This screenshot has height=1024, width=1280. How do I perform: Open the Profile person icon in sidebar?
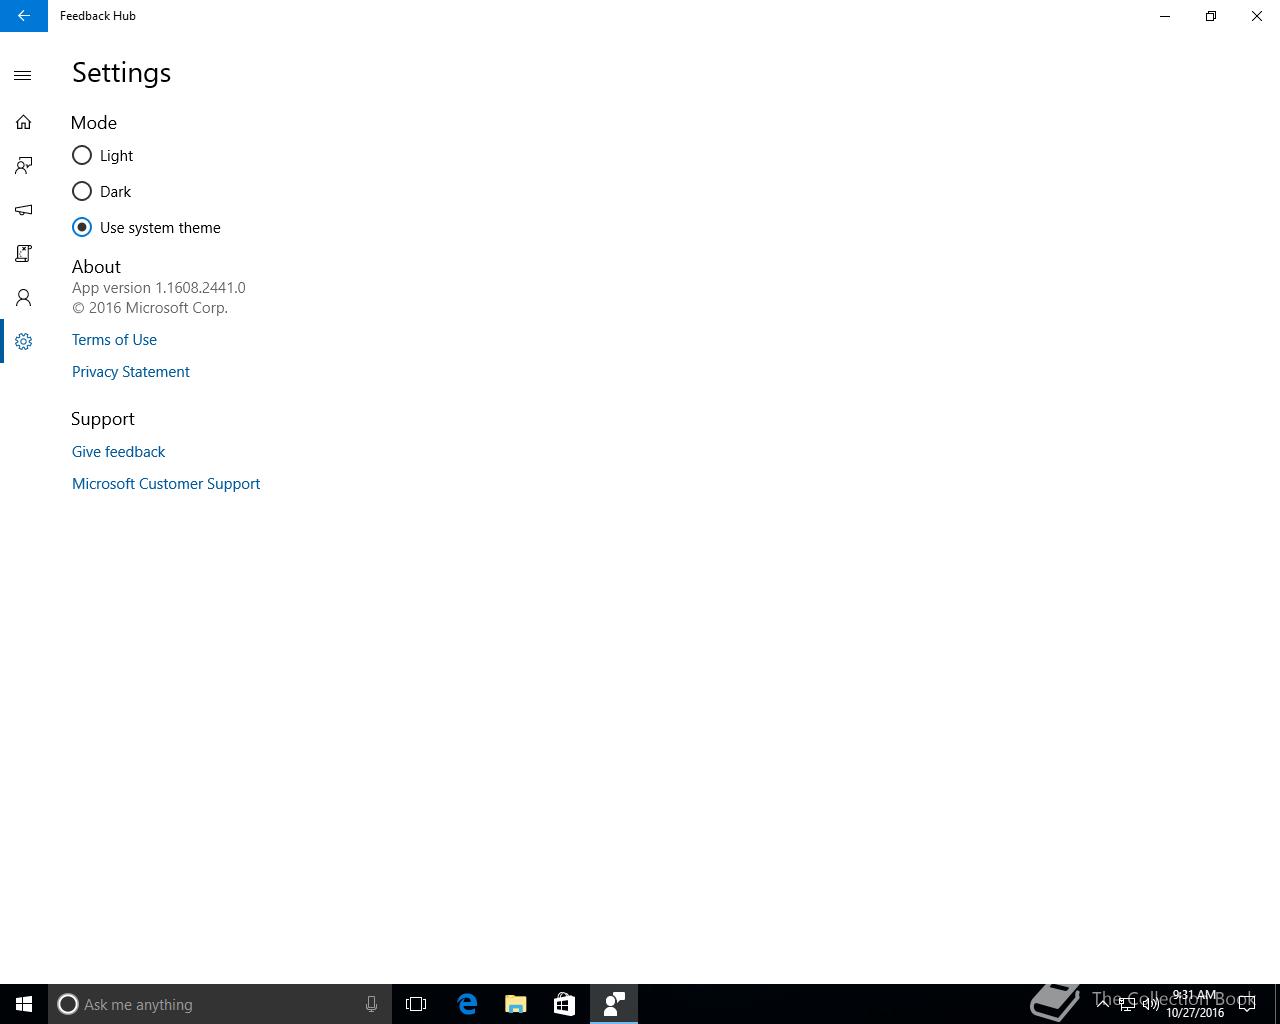[x=23, y=298]
